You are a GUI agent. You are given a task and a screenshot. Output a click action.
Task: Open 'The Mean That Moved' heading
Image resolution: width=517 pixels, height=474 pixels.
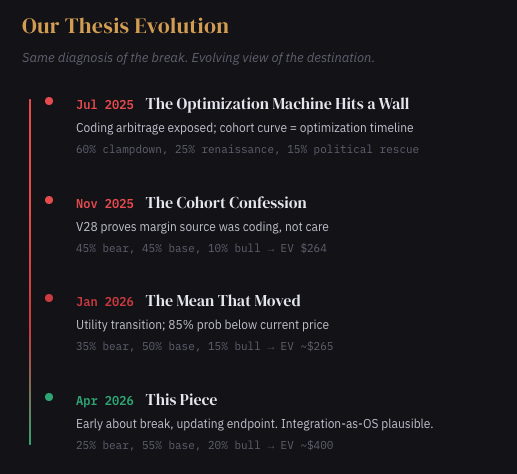pyautogui.click(x=223, y=301)
